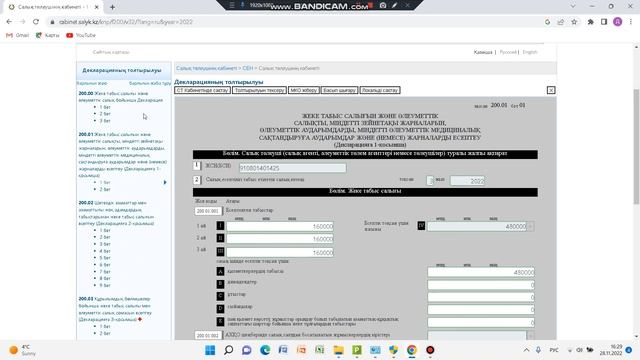Switch site language to Русский

pyautogui.click(x=508, y=52)
